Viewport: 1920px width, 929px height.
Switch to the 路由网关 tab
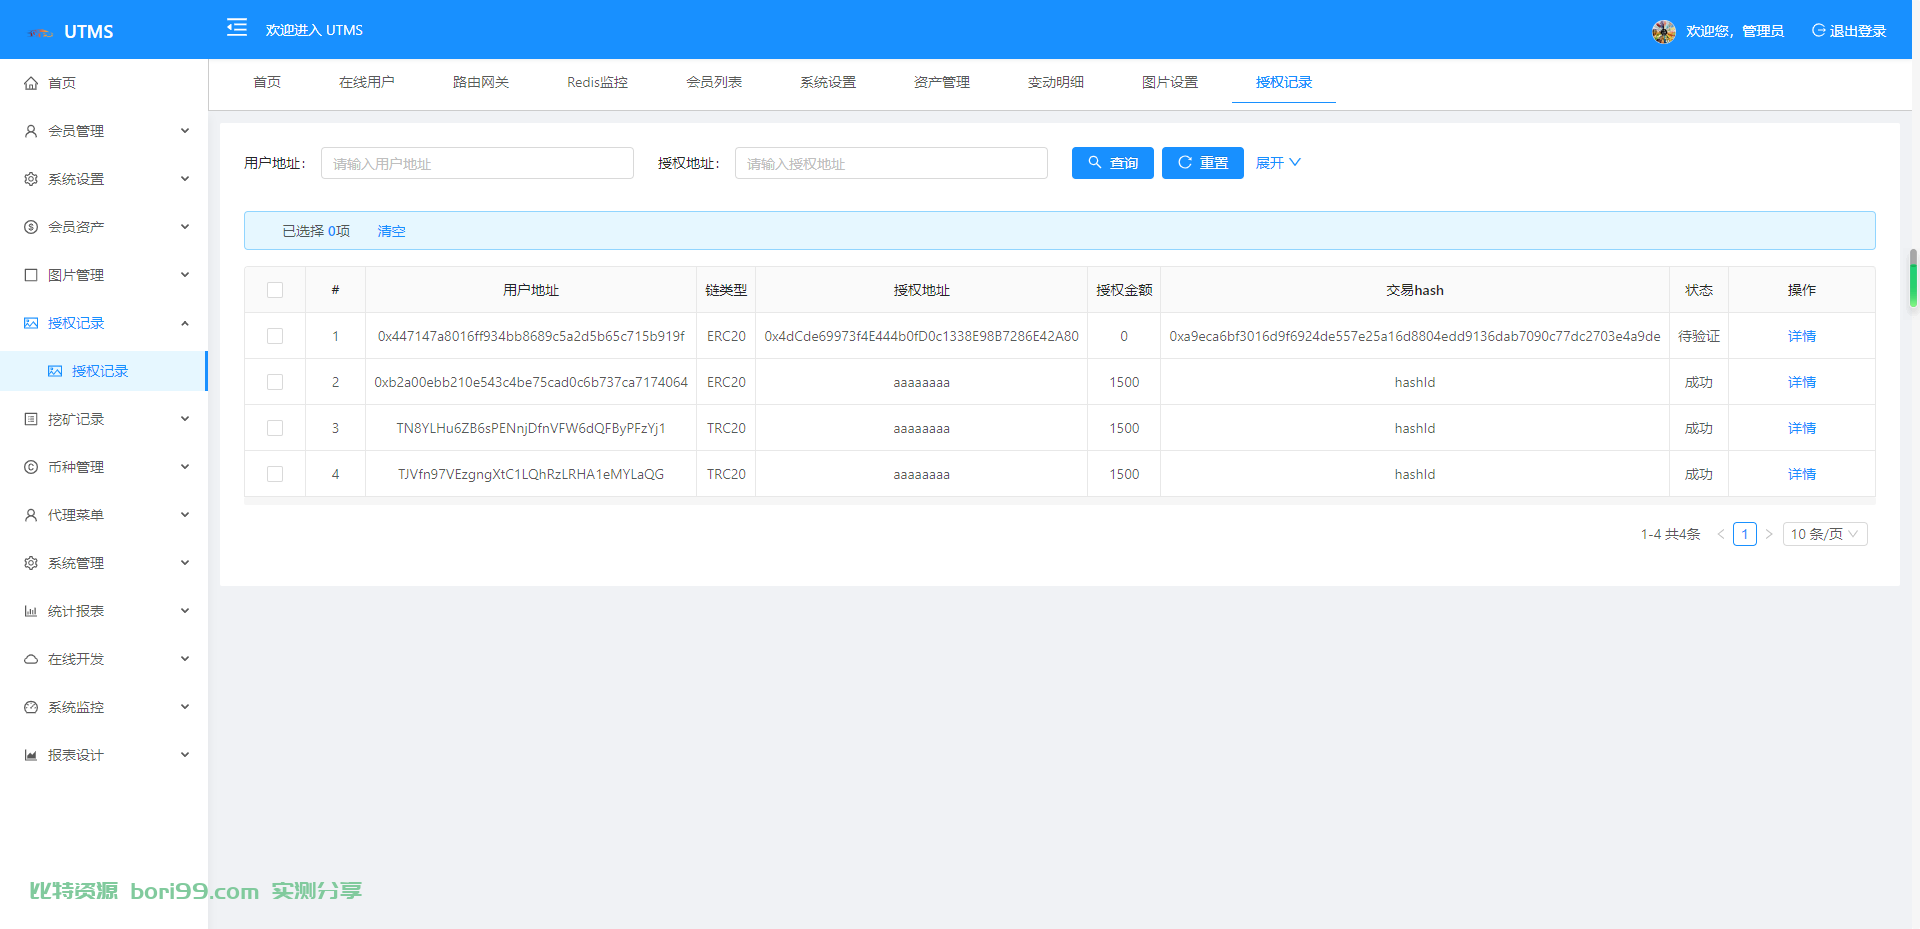pos(481,82)
